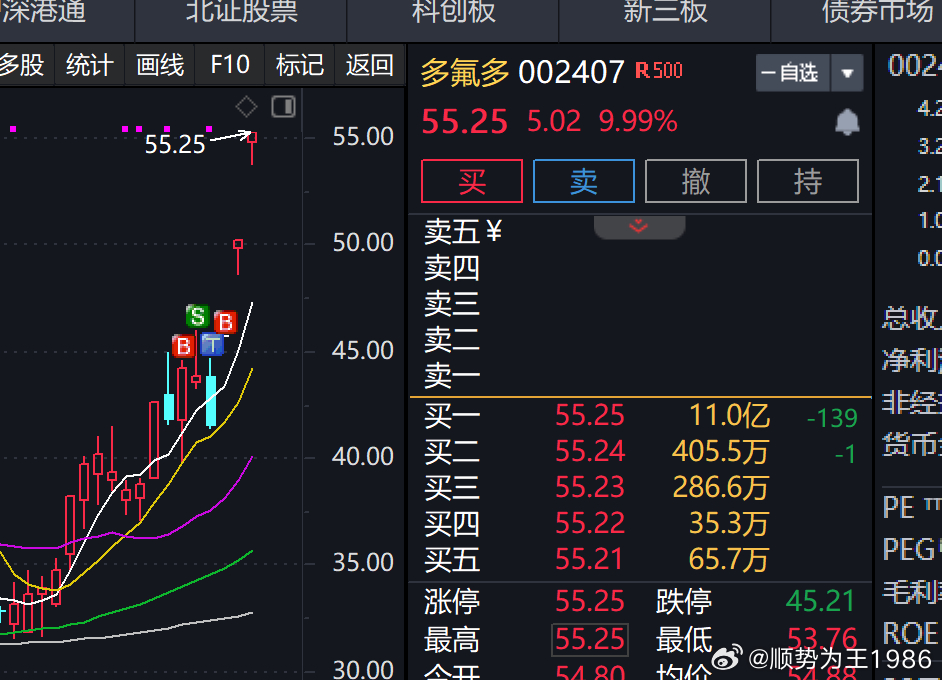942x680 pixels.
Task: Click the 55.25 chart price label
Action: (x=175, y=144)
